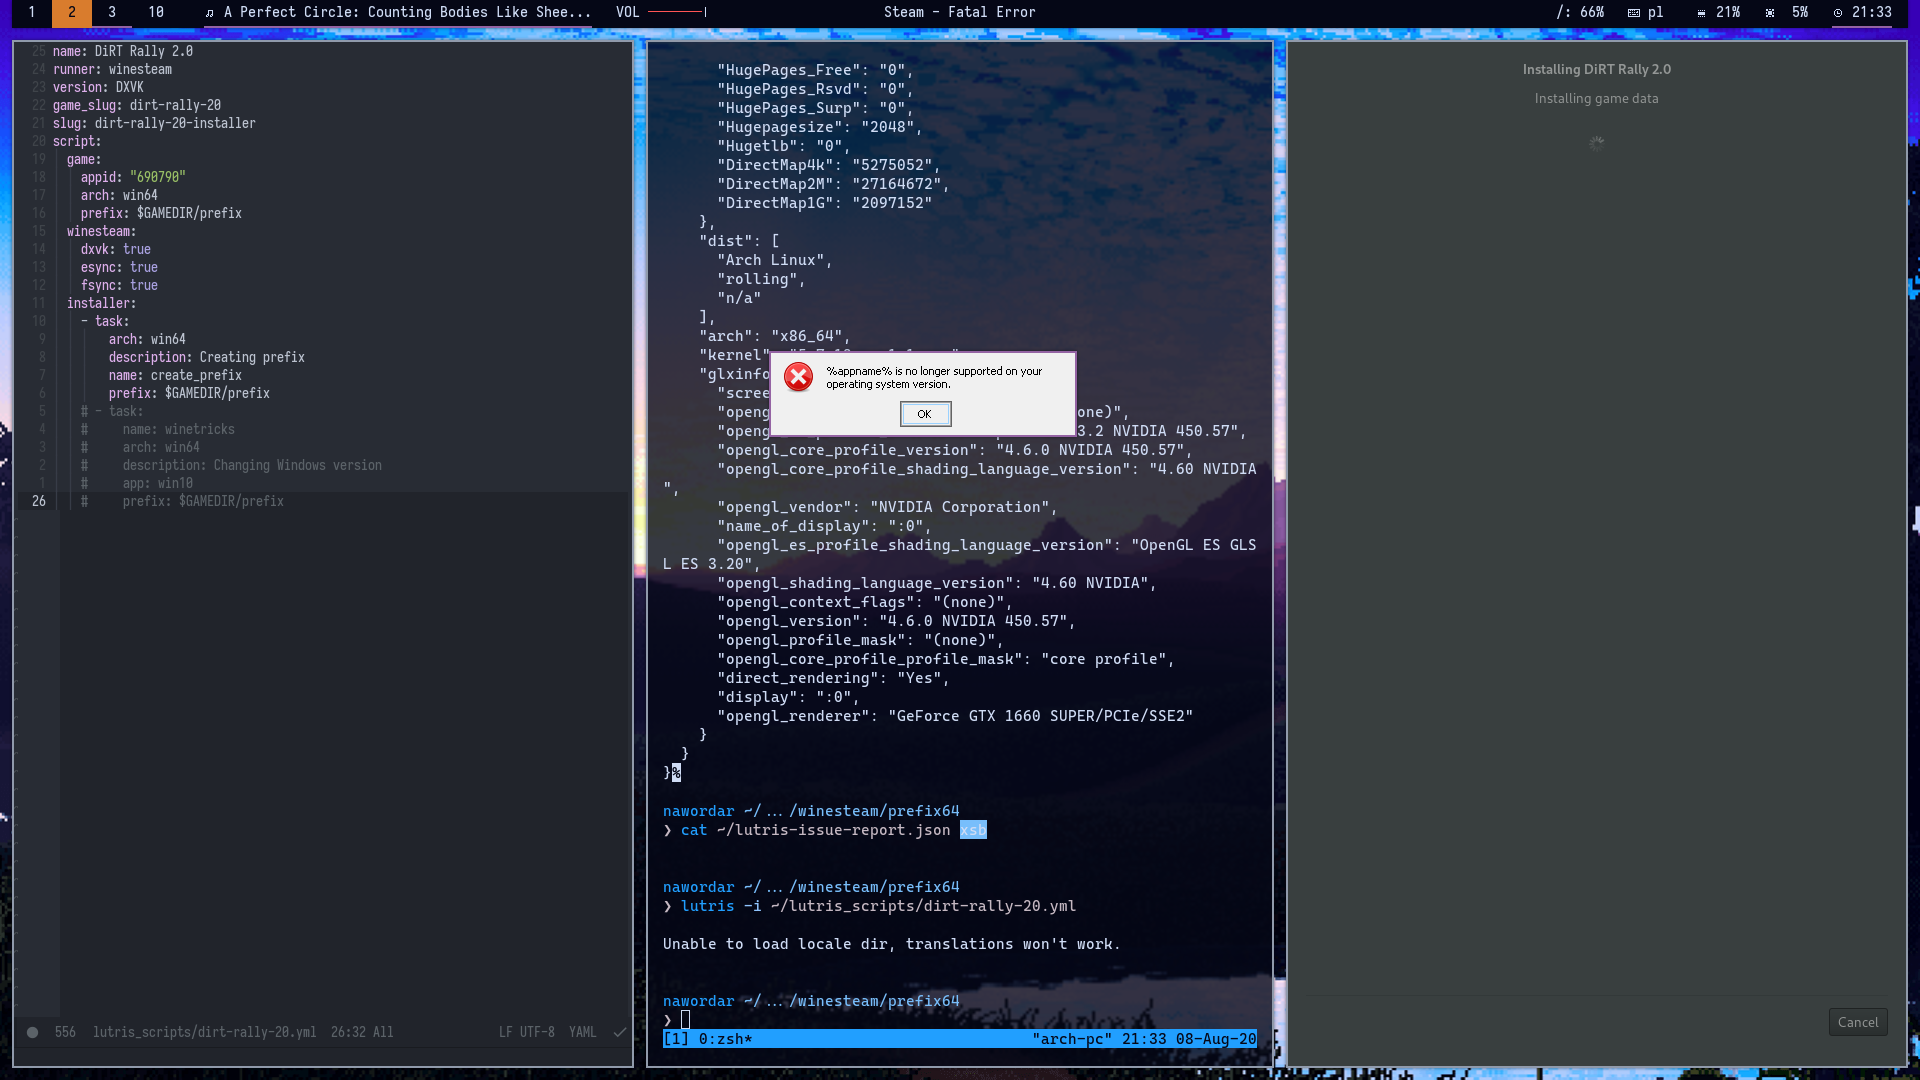The height and width of the screenshot is (1080, 1920).
Task: Click line number 26 in the gutter
Action: [x=38, y=501]
